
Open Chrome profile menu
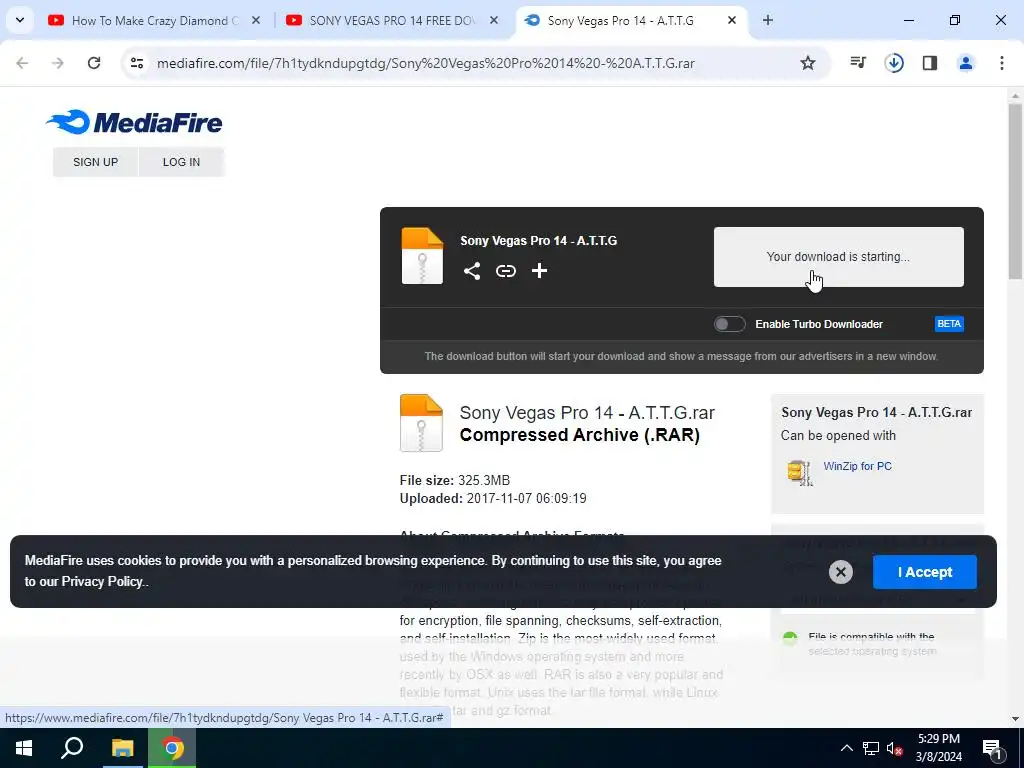pos(966,63)
